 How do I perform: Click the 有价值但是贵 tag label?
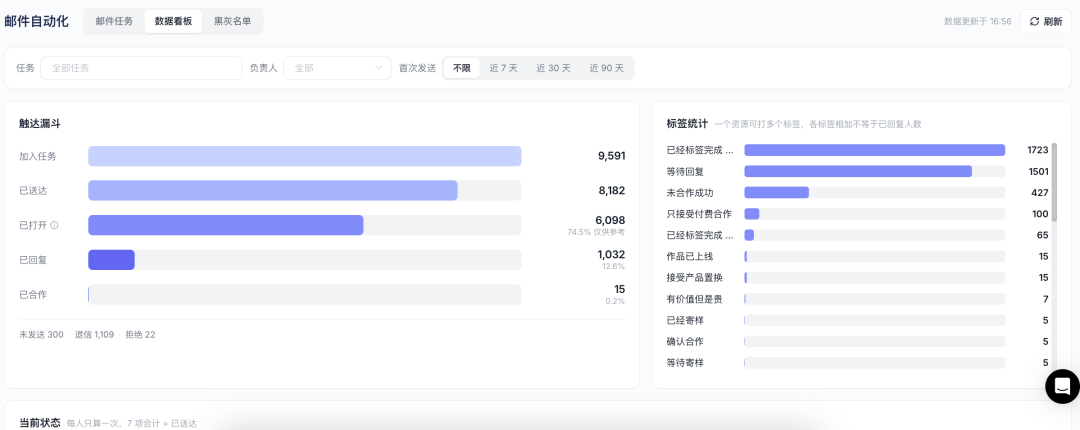coord(694,299)
